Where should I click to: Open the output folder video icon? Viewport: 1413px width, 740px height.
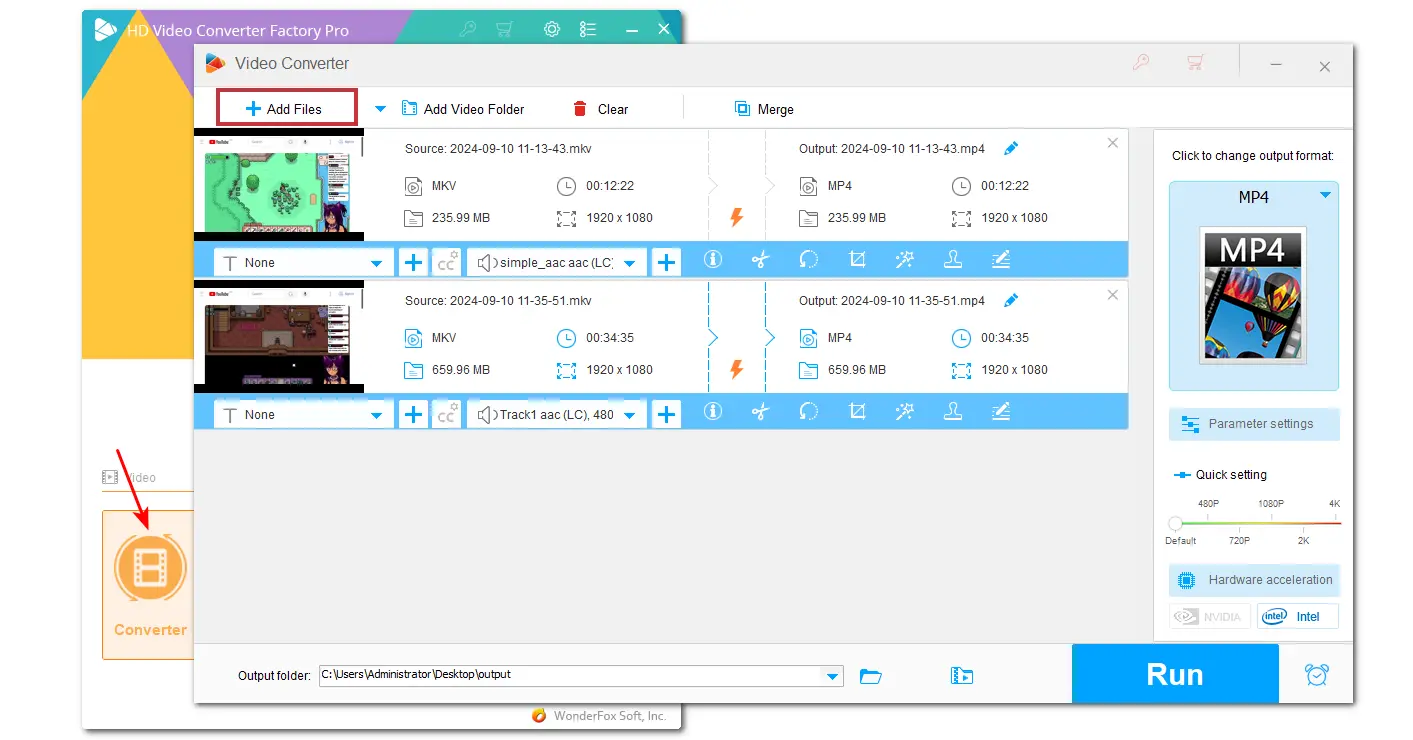pyautogui.click(x=962, y=676)
